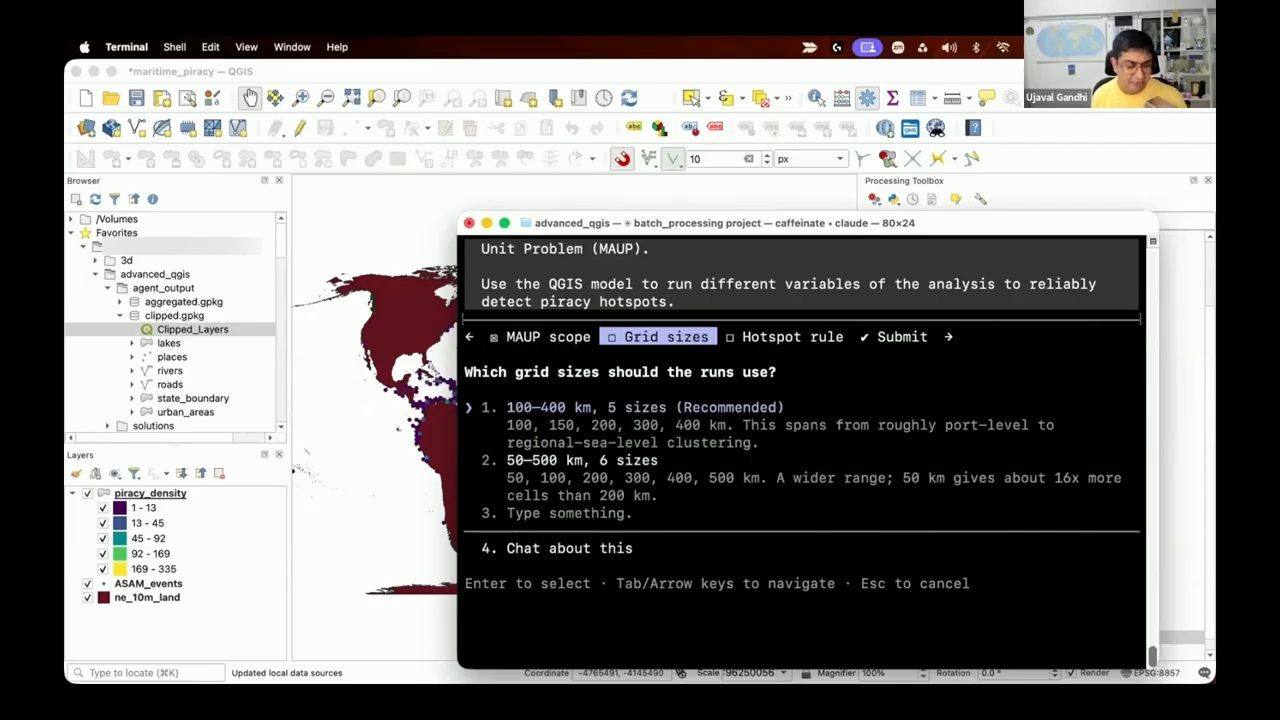Collapse the Favorites tree node

pos(71,233)
